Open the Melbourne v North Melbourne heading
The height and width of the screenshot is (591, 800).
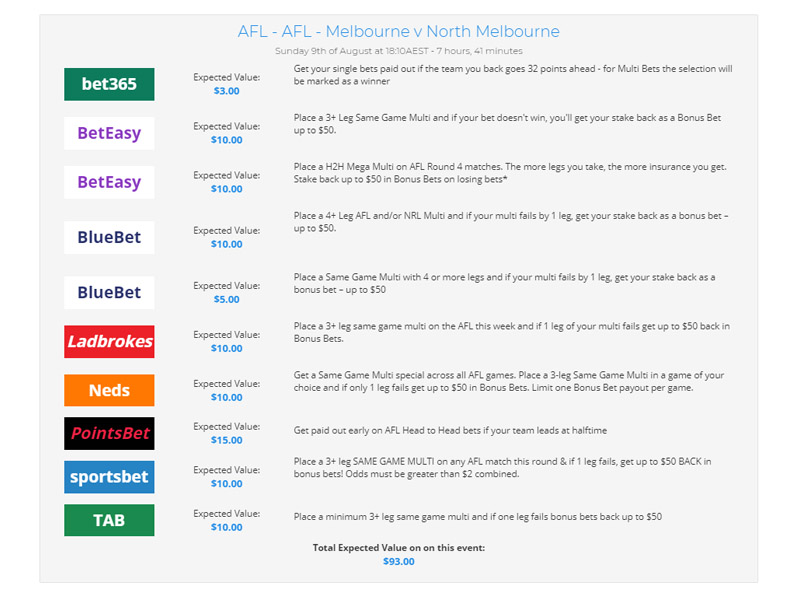click(398, 32)
